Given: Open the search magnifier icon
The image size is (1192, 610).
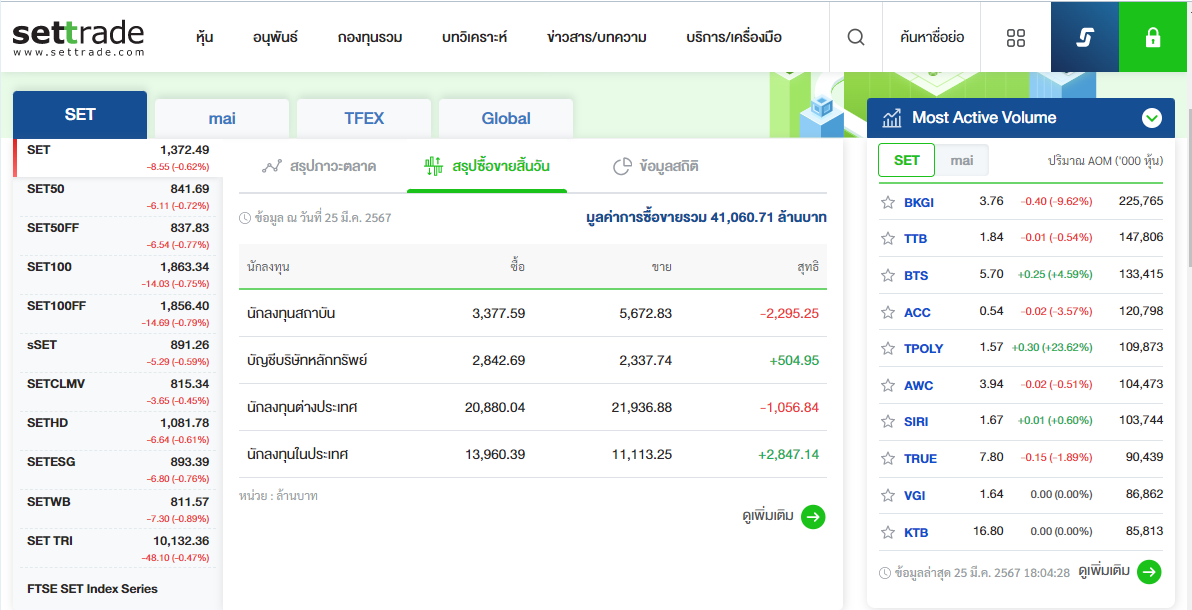Looking at the screenshot, I should (x=856, y=37).
